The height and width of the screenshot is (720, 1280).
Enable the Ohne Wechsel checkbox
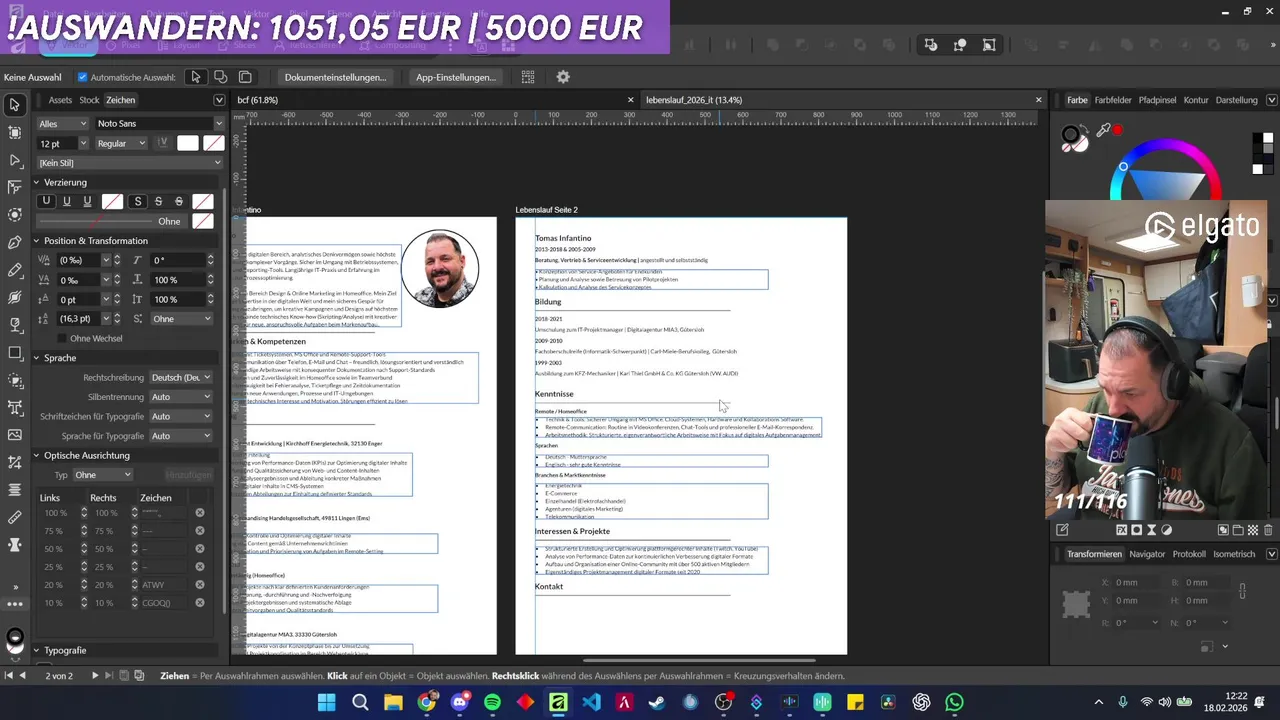62,338
